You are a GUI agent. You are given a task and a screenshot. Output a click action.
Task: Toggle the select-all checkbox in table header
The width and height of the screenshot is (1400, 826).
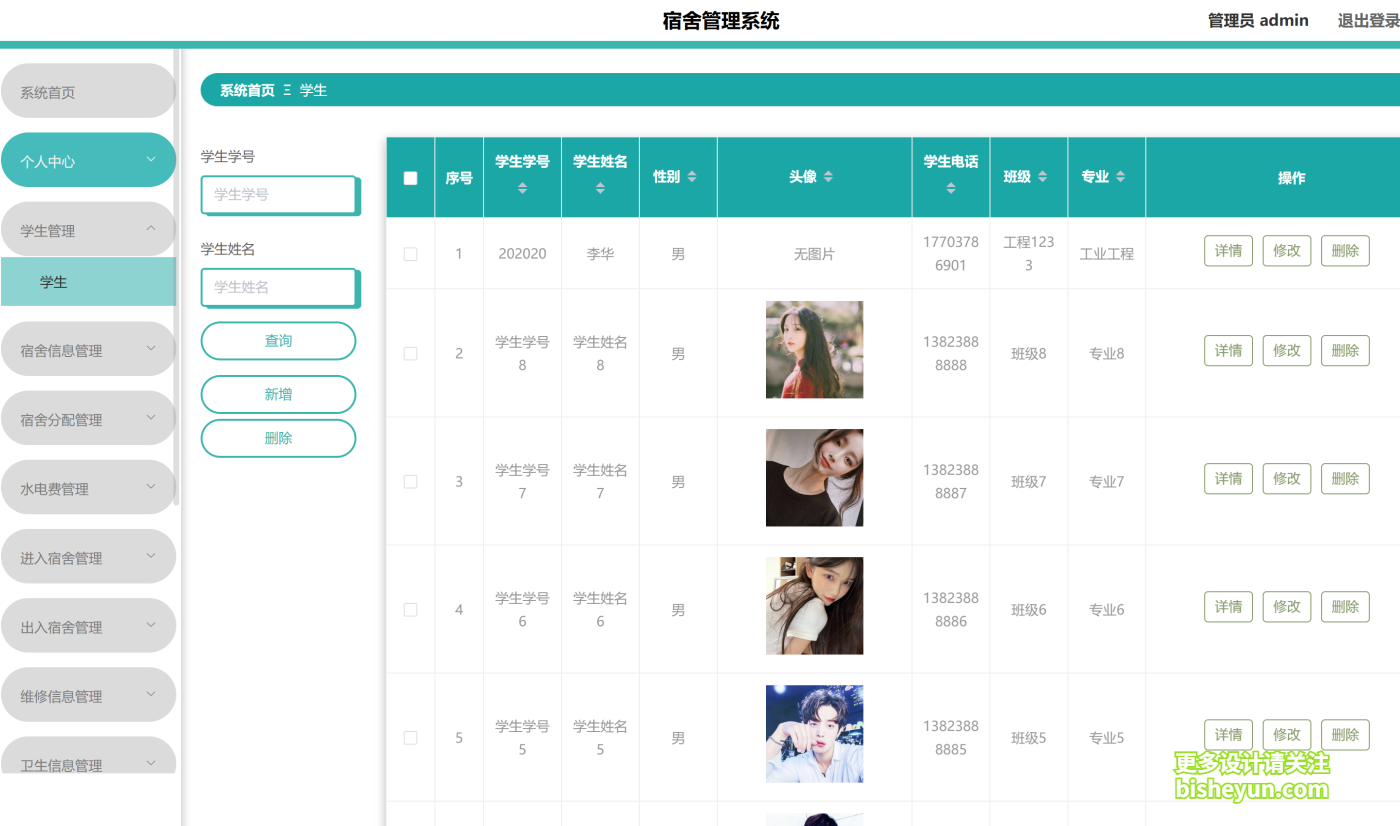coord(410,178)
